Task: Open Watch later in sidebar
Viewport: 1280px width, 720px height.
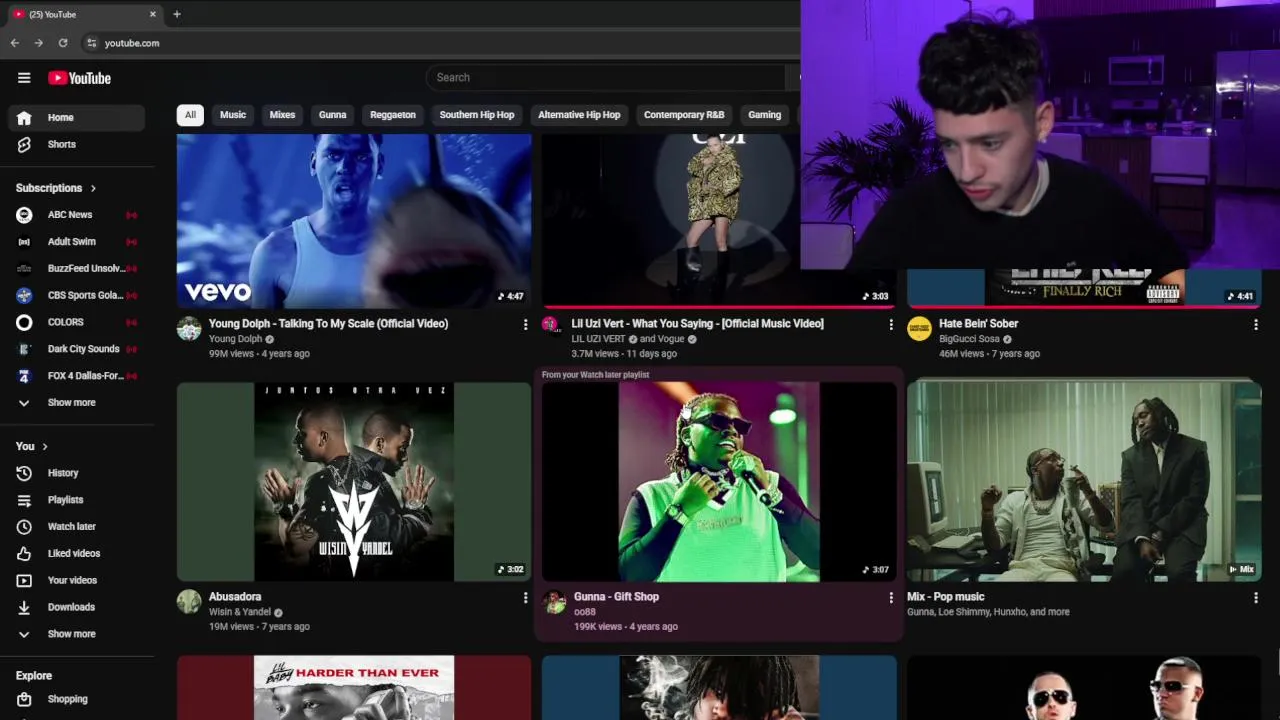Action: 77,526
